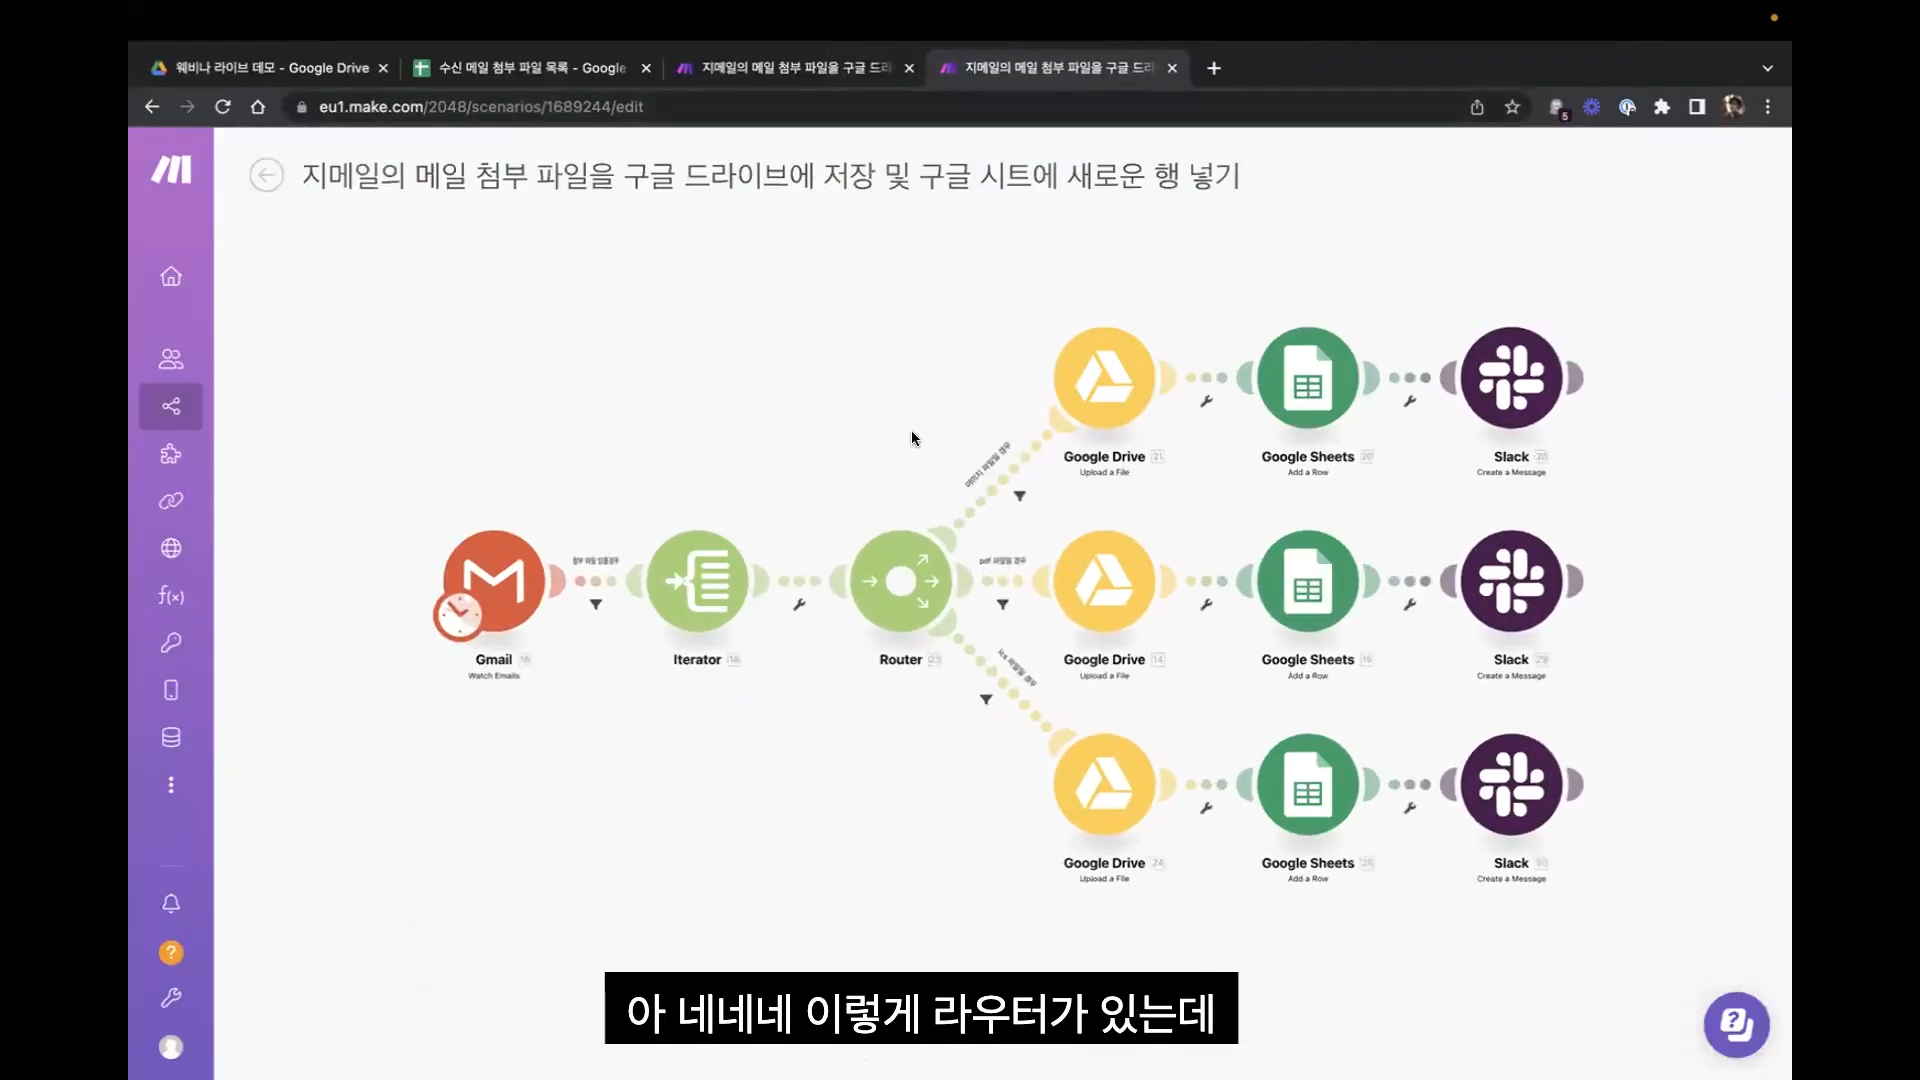The width and height of the screenshot is (1920, 1080).
Task: Open the browser tab search dropdown chevron
Action: coord(1767,68)
